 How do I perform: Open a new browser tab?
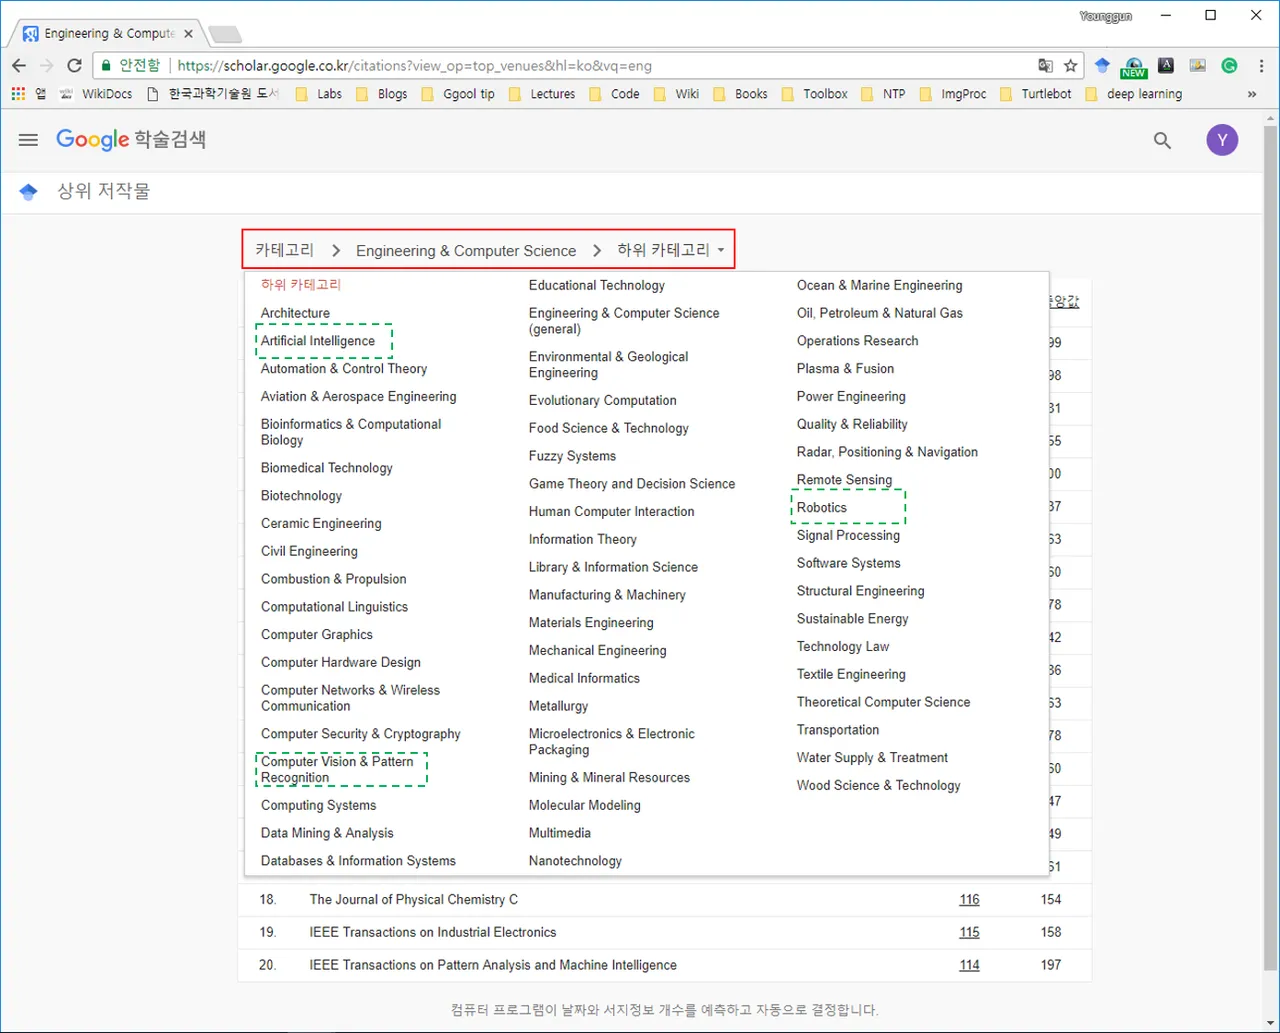coord(224,35)
